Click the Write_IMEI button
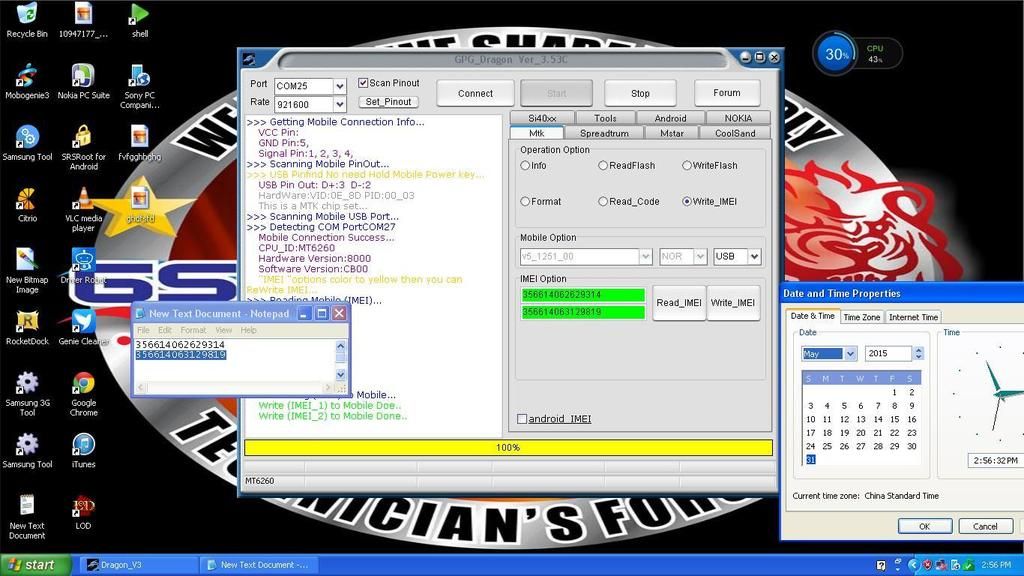 coord(734,303)
